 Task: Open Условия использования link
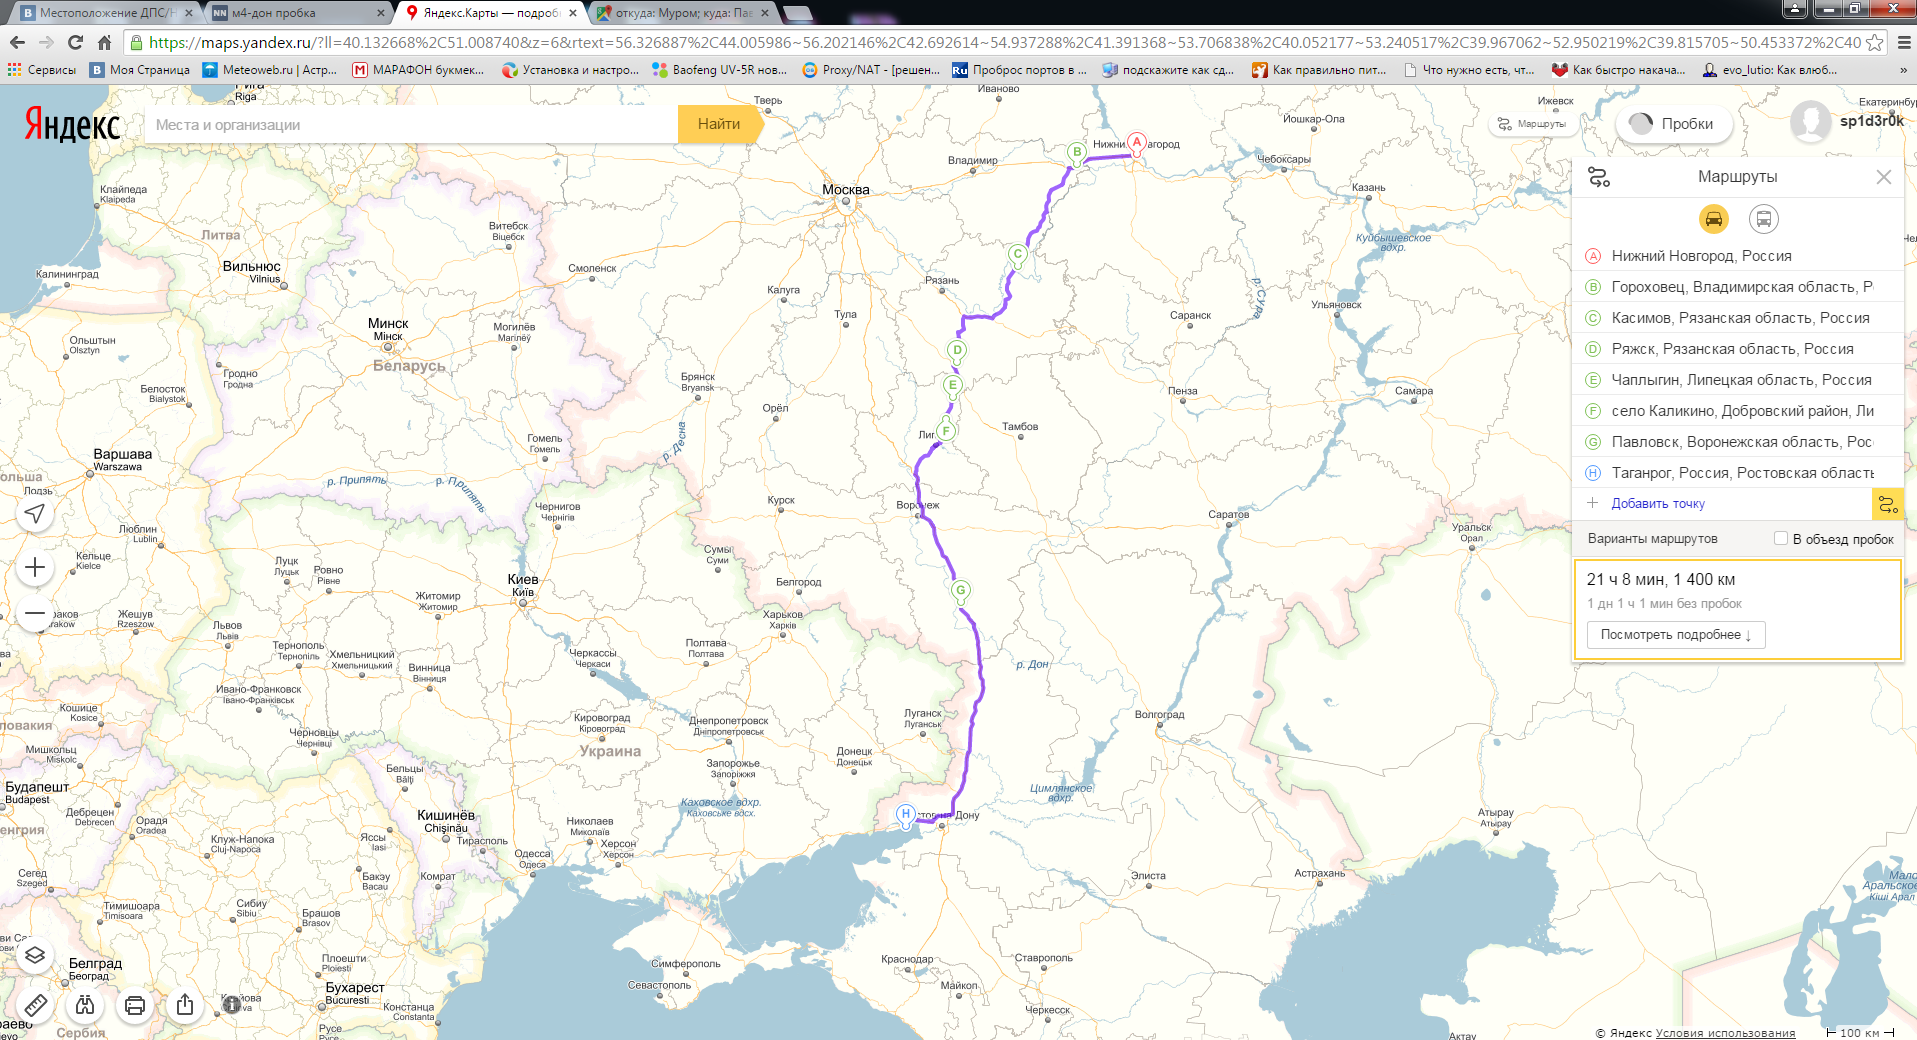point(1725,1033)
